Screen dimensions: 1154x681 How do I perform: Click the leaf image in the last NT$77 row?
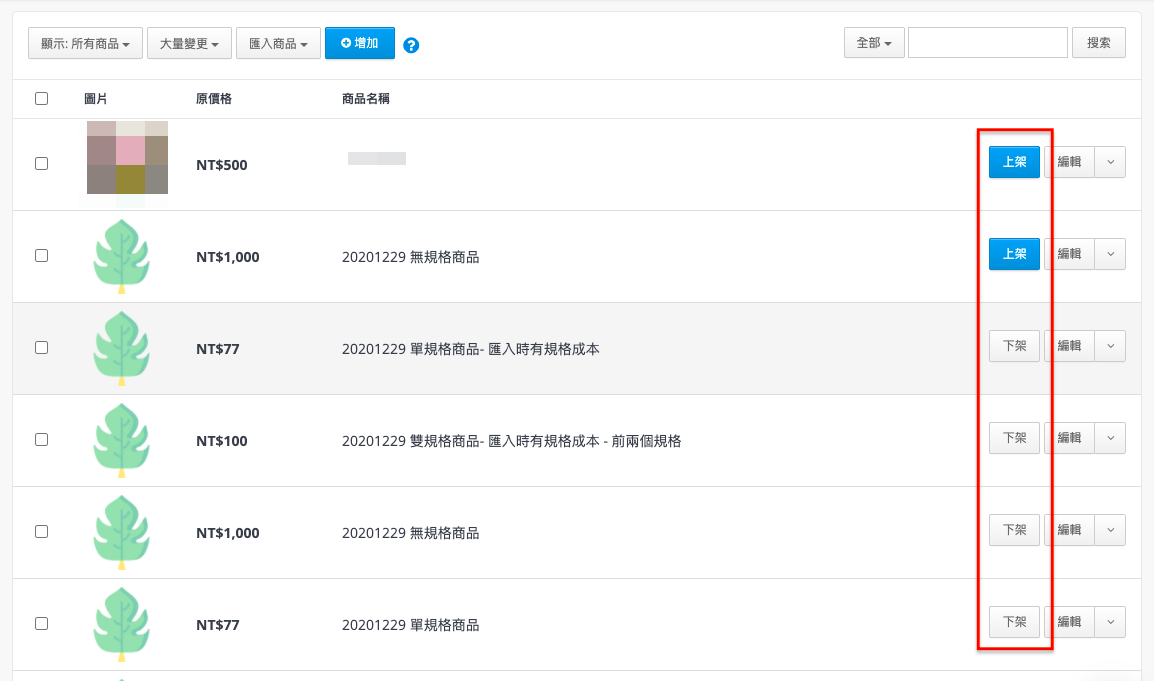coord(121,624)
